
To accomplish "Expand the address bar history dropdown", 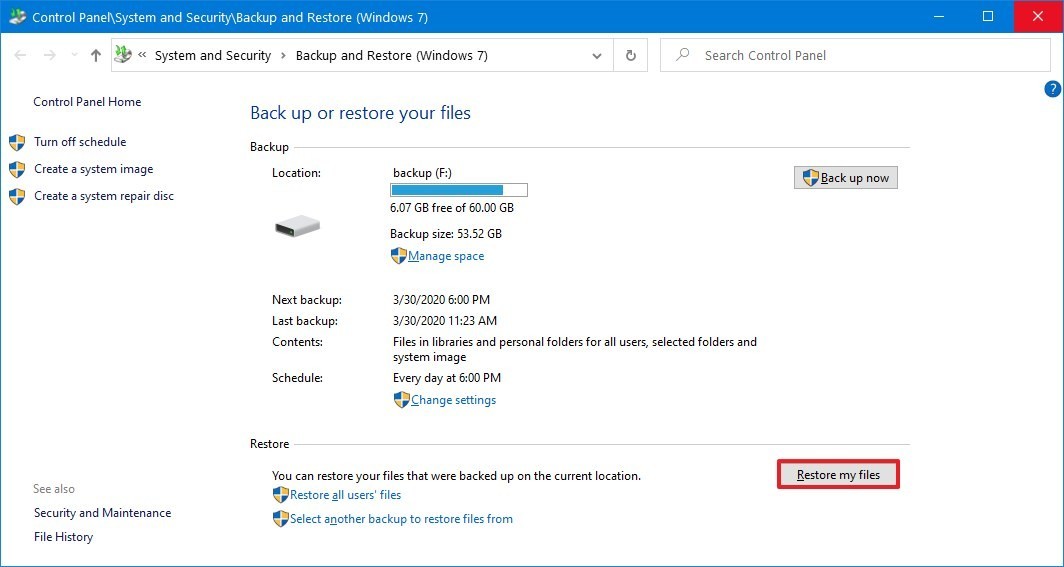I will coord(597,56).
